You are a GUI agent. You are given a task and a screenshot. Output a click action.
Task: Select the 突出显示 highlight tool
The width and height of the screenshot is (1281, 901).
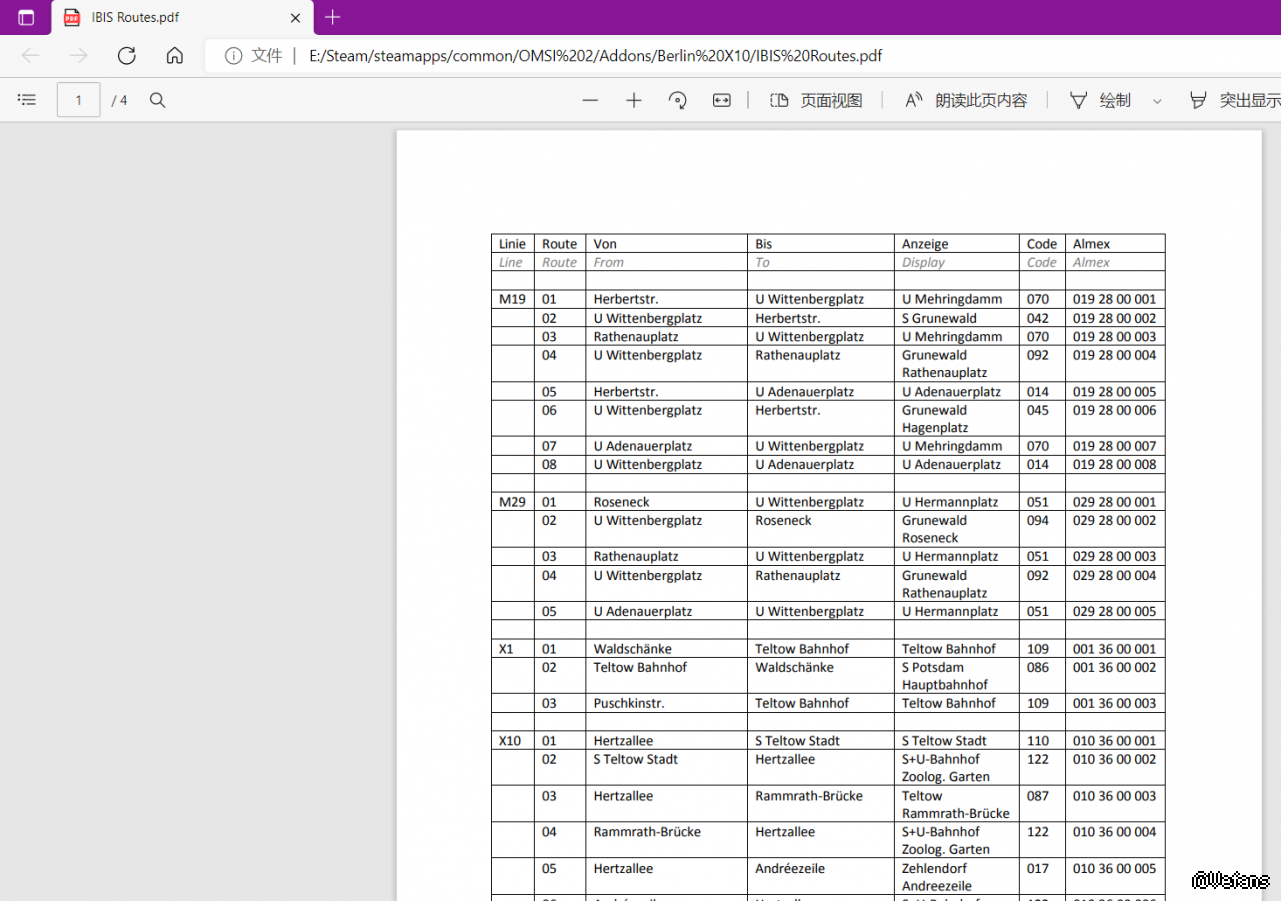pos(1235,100)
